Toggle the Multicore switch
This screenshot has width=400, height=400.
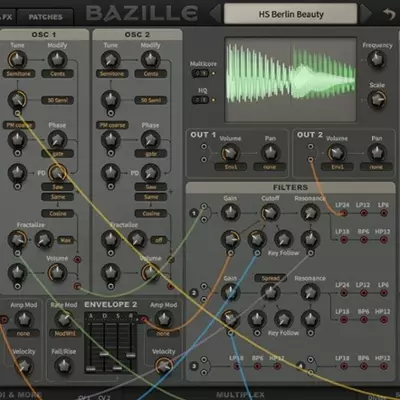pos(200,73)
